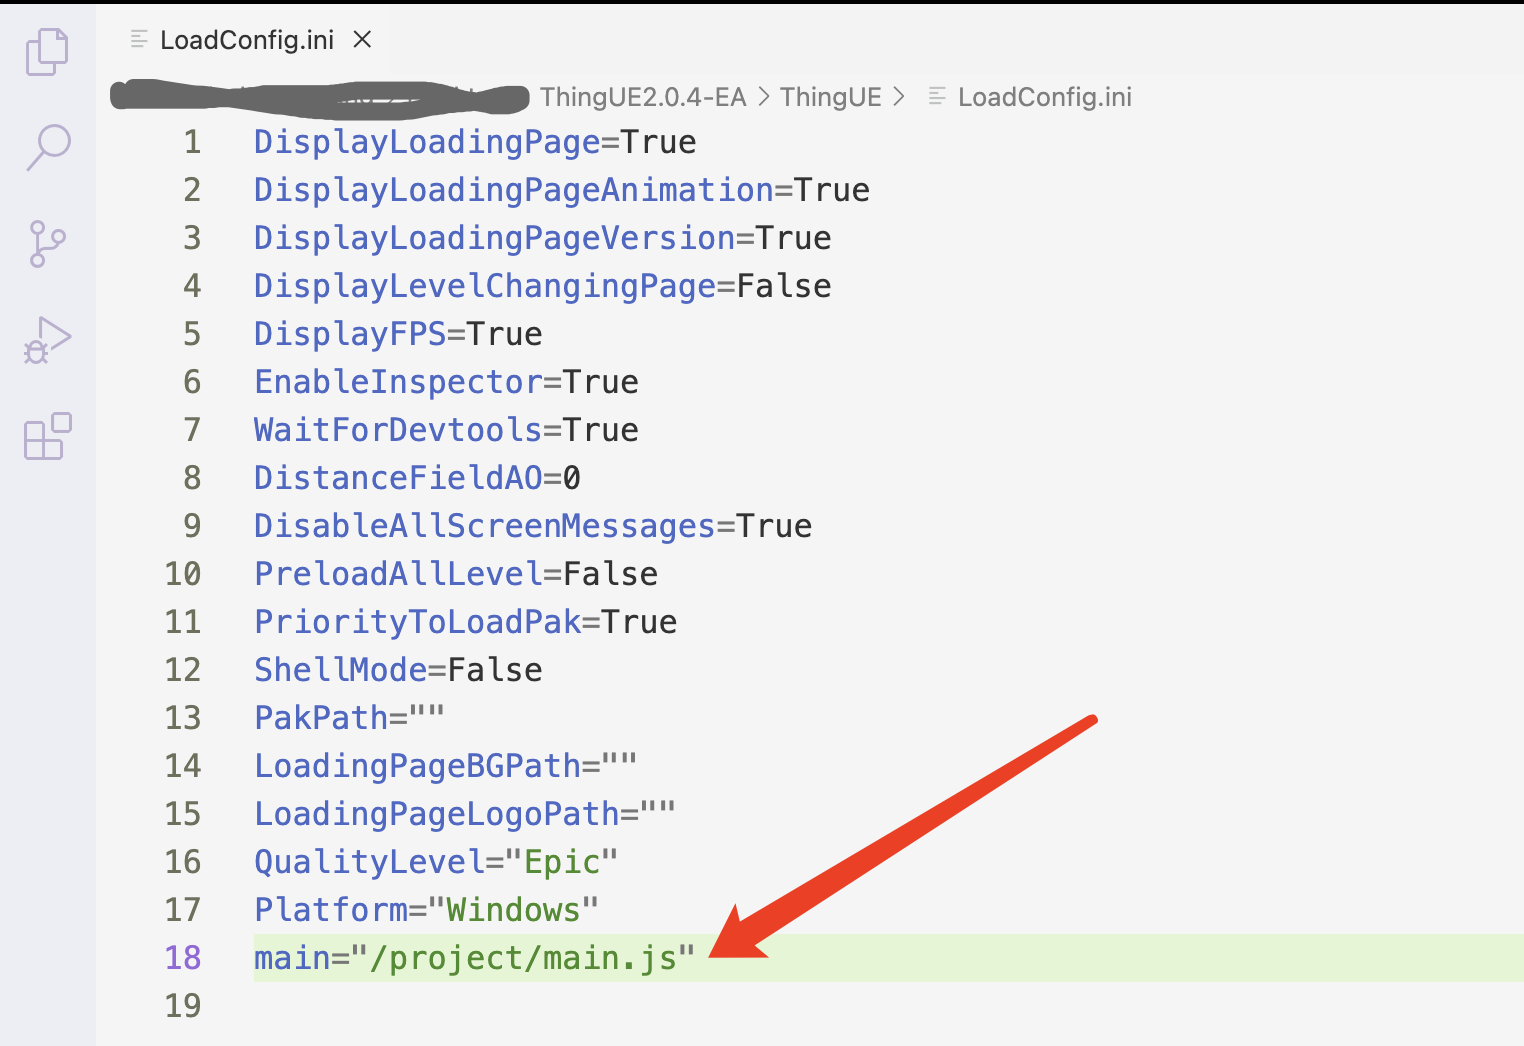Image resolution: width=1524 pixels, height=1046 pixels.
Task: Click the DisplayLoadingPageAnimation=True line
Action: (x=562, y=190)
